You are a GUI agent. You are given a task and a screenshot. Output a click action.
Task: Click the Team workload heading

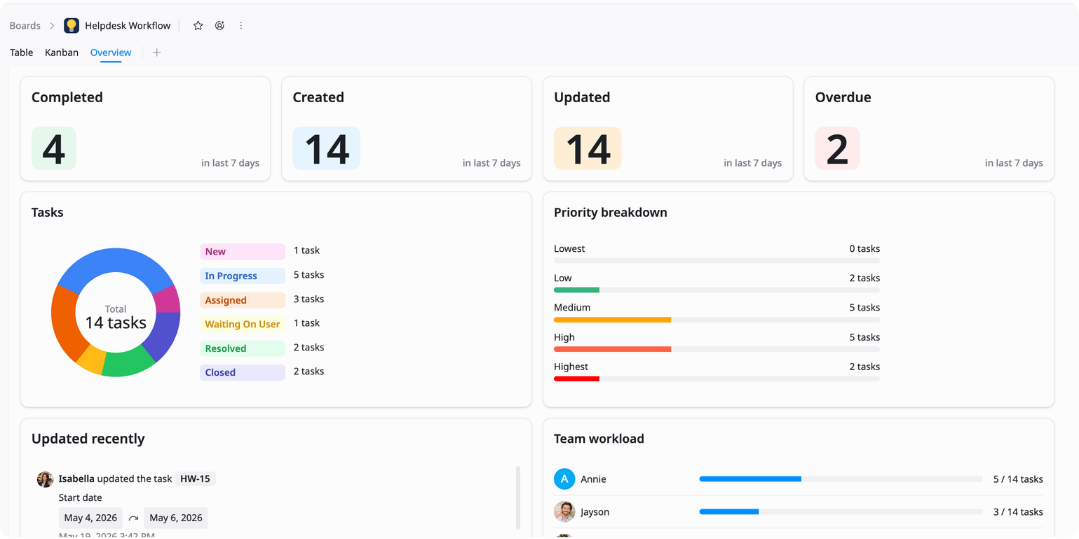click(599, 438)
